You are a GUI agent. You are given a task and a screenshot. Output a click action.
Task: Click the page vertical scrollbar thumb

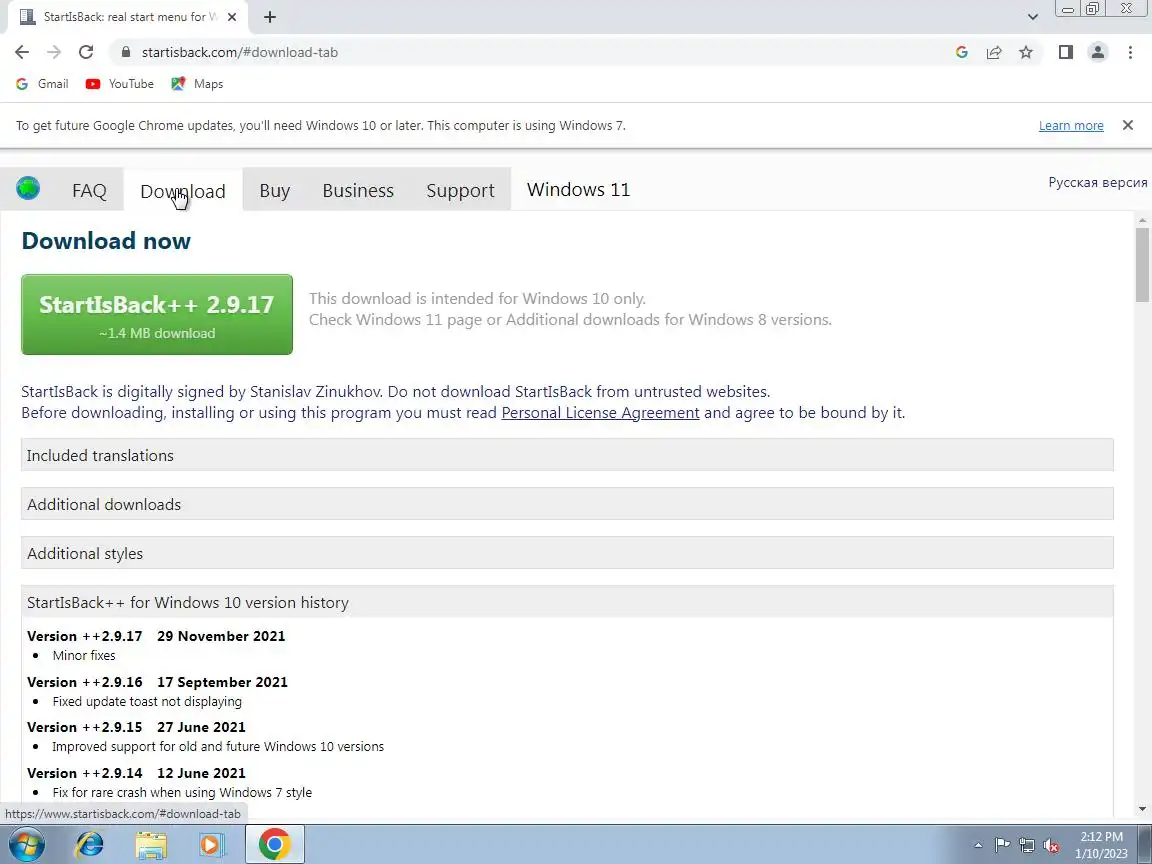(1142, 264)
